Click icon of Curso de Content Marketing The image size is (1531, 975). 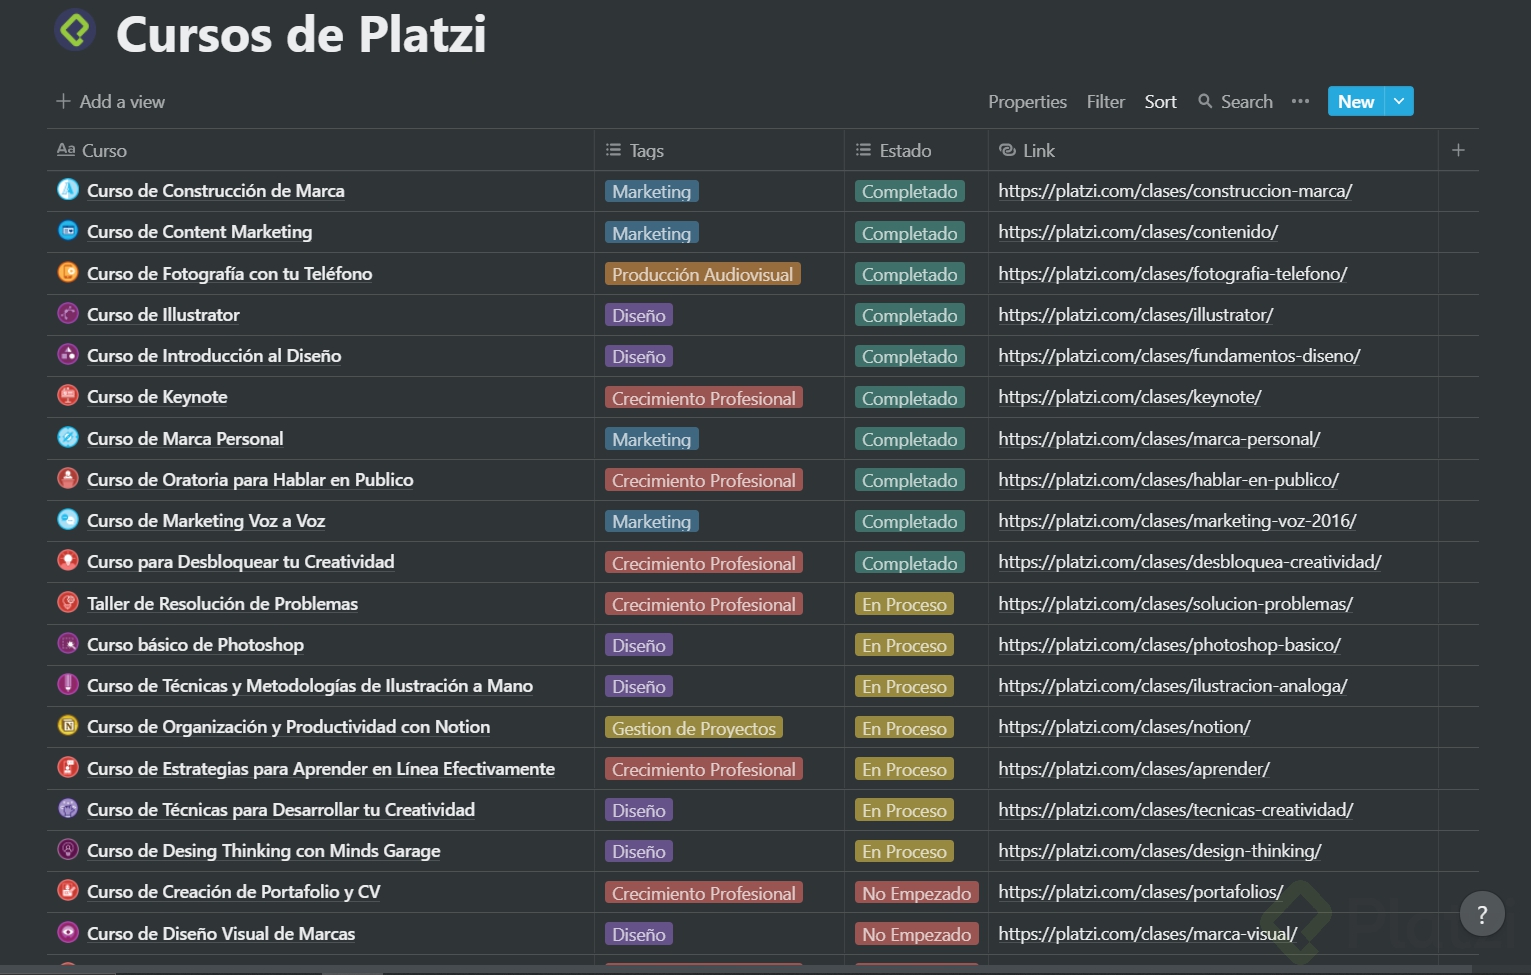click(x=68, y=231)
